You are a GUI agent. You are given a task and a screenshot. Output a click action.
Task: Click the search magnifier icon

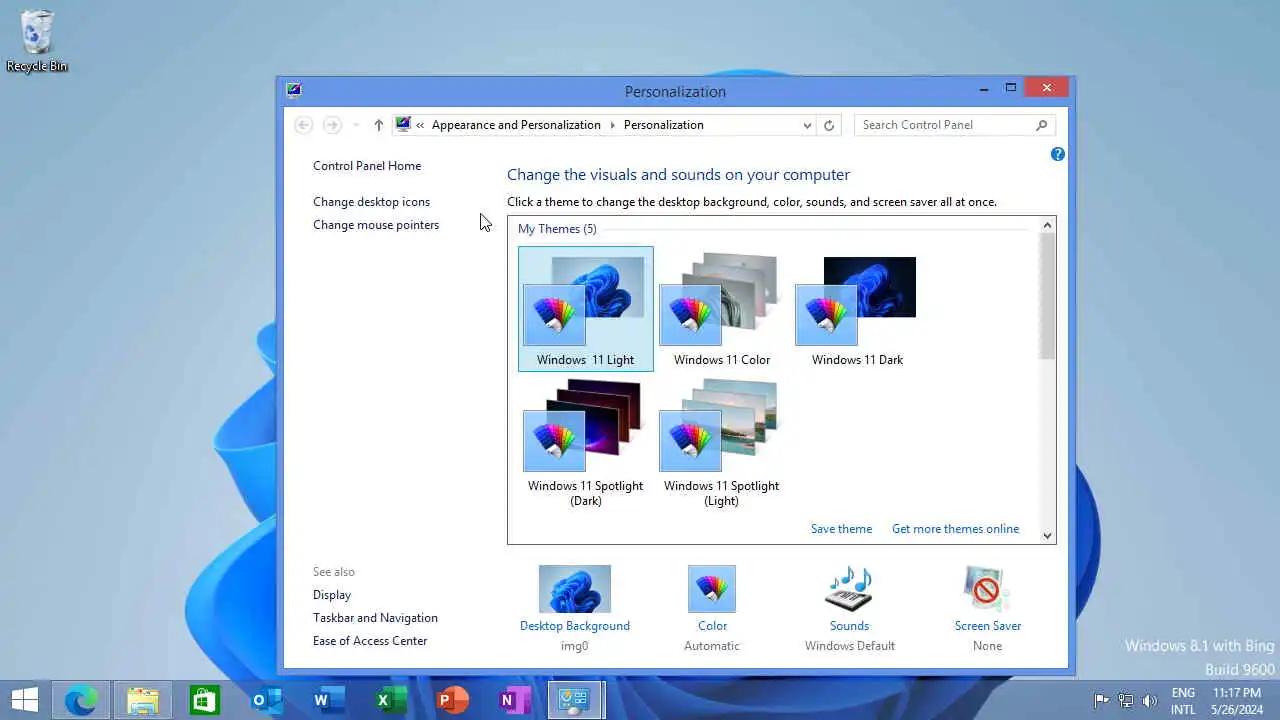tap(1042, 125)
